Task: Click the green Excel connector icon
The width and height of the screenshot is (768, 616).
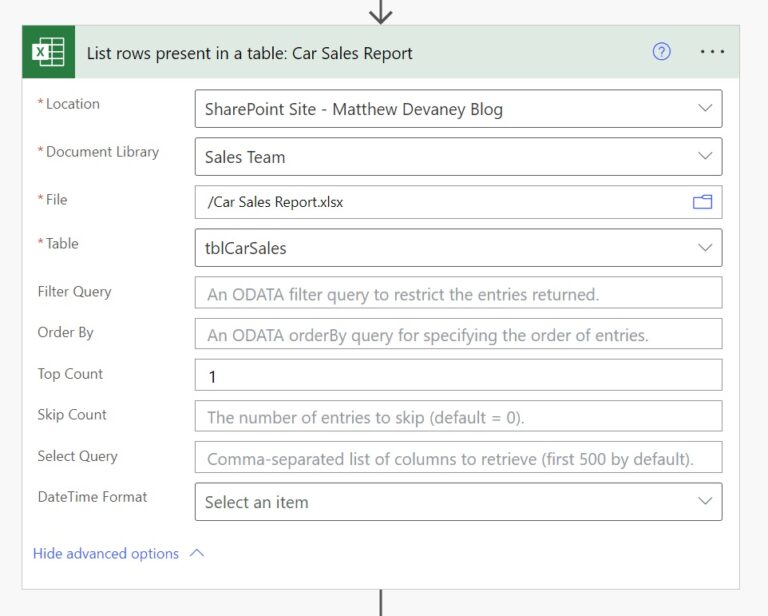Action: point(49,52)
